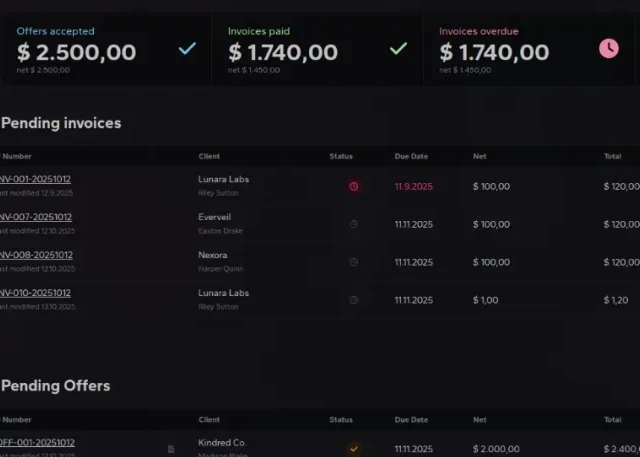Screen dimensions: 640x457
Task: Open invoice INV-008-20251012
Action: (x=36, y=255)
